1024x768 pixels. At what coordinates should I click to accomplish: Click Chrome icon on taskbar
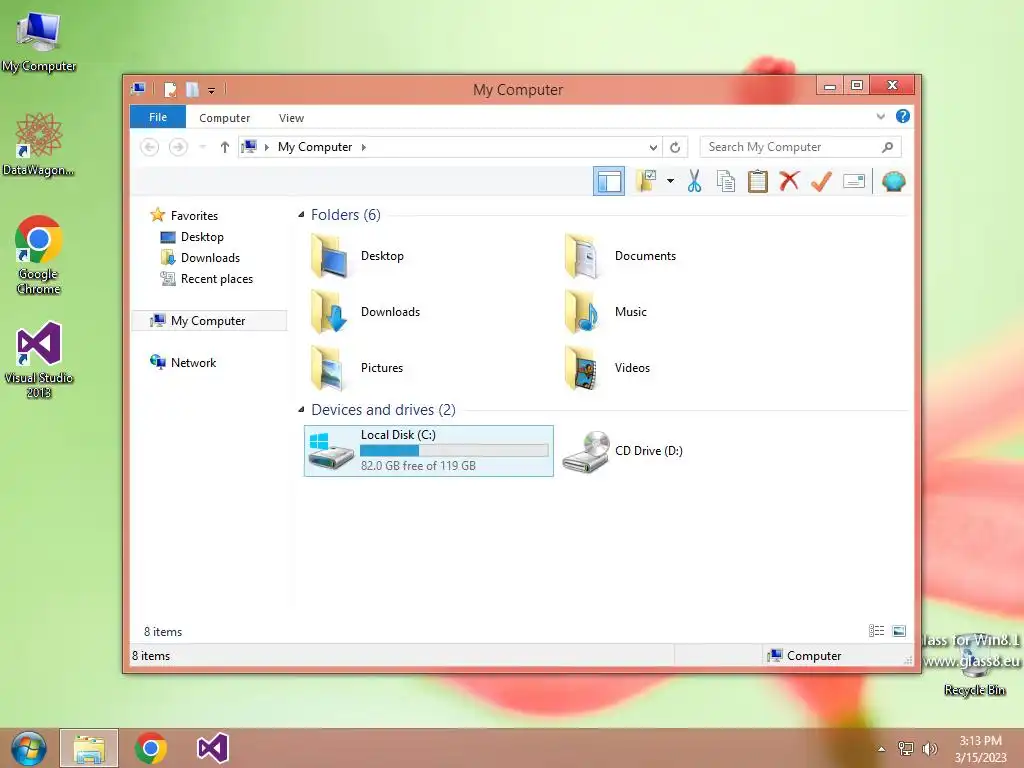pos(151,748)
